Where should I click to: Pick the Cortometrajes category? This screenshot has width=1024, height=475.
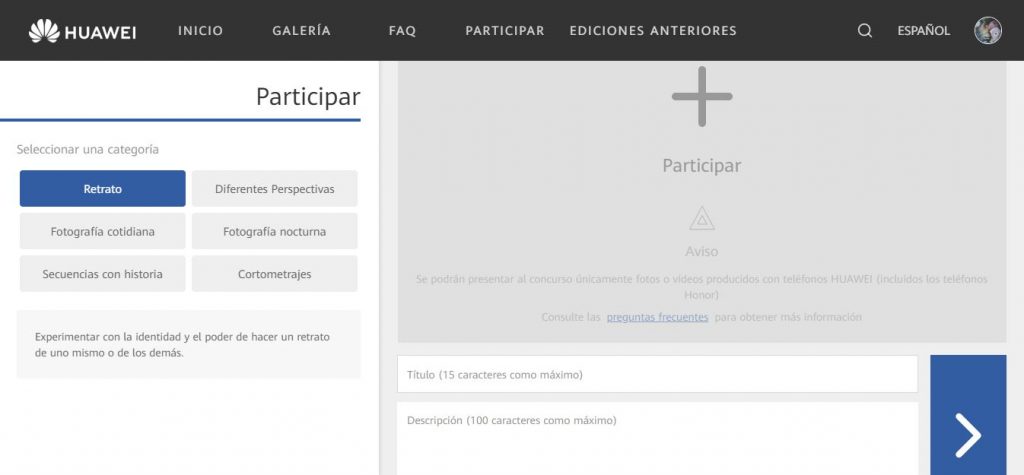tap(274, 274)
